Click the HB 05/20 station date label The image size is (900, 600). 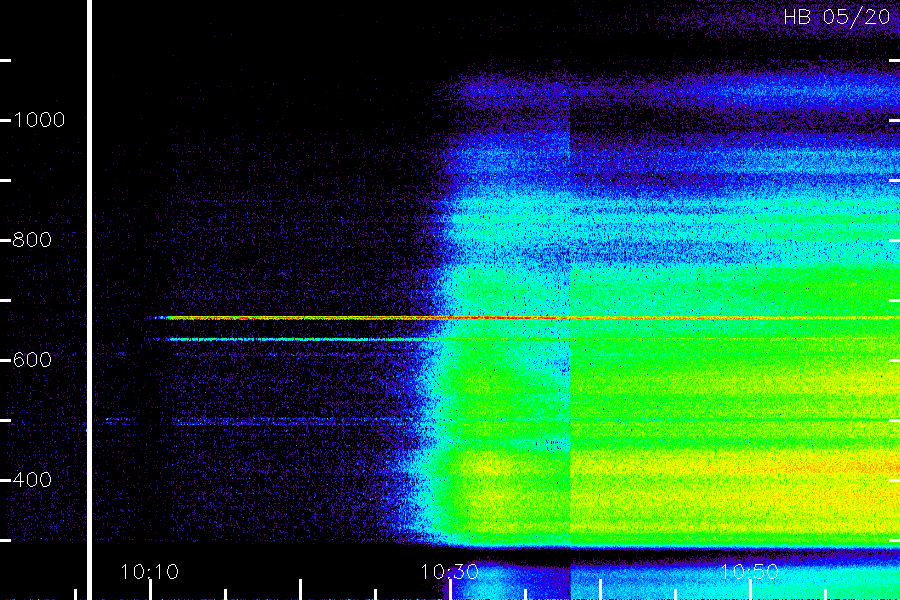[x=836, y=17]
